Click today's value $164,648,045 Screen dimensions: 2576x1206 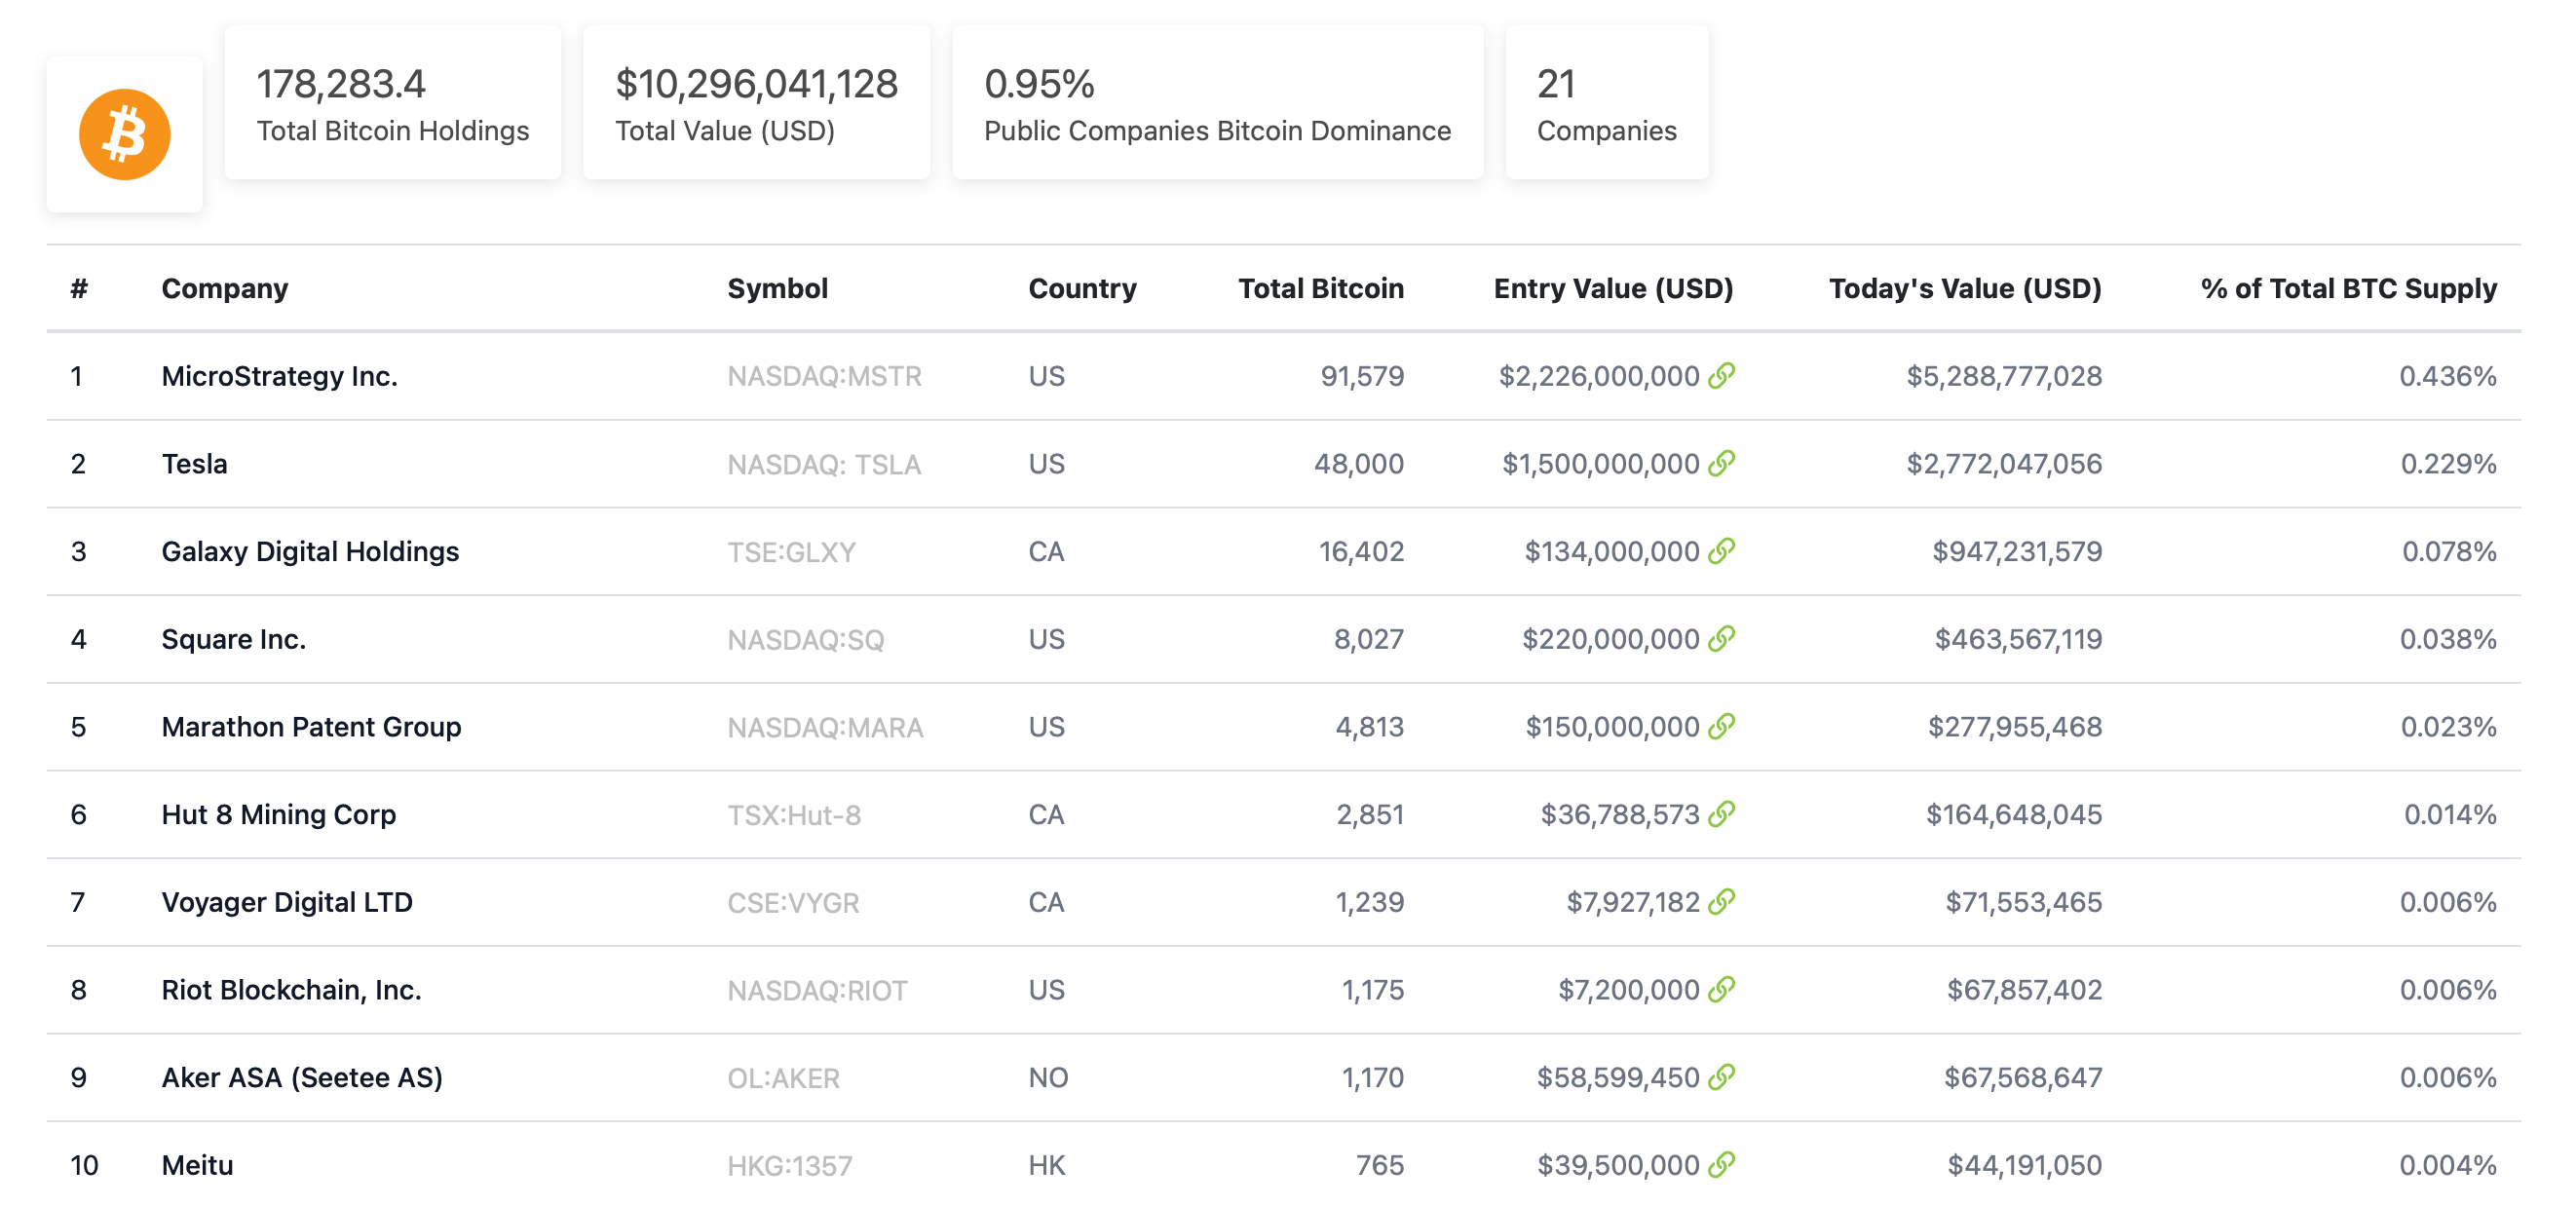2014,815
